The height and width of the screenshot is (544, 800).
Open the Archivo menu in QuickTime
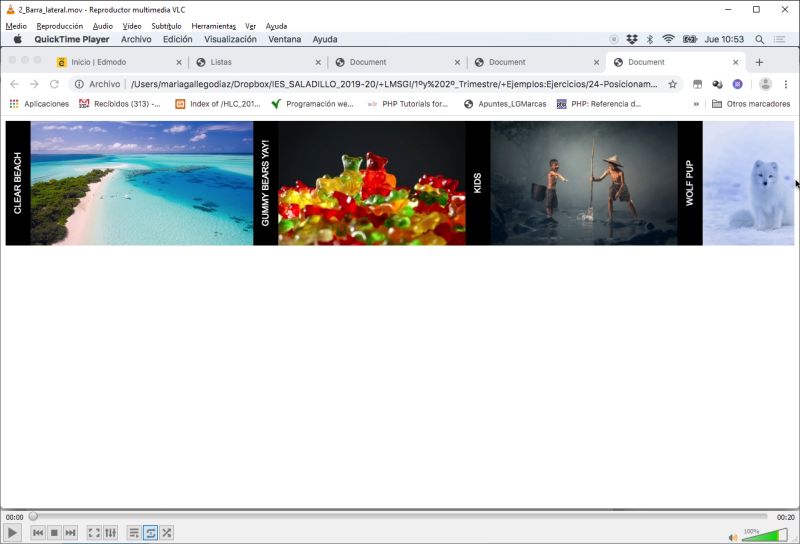pyautogui.click(x=136, y=39)
